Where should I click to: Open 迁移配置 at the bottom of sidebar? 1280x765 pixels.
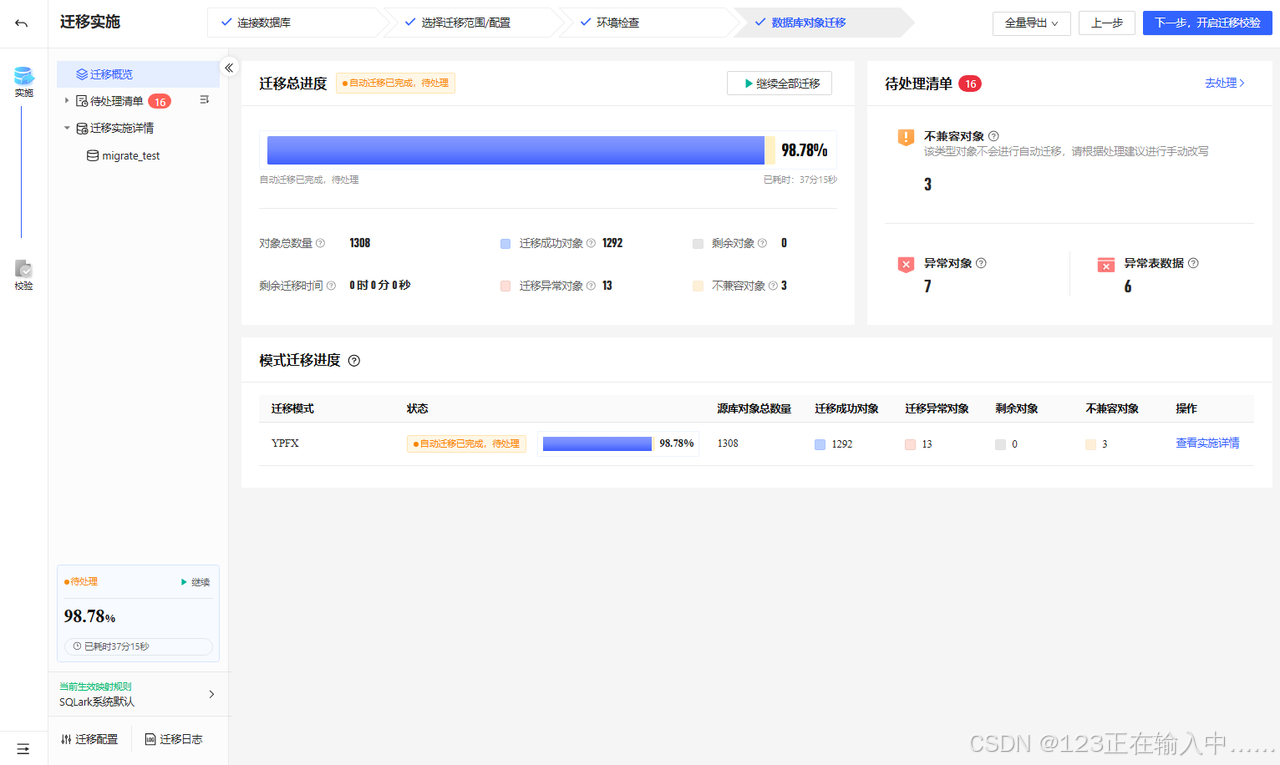(x=90, y=740)
